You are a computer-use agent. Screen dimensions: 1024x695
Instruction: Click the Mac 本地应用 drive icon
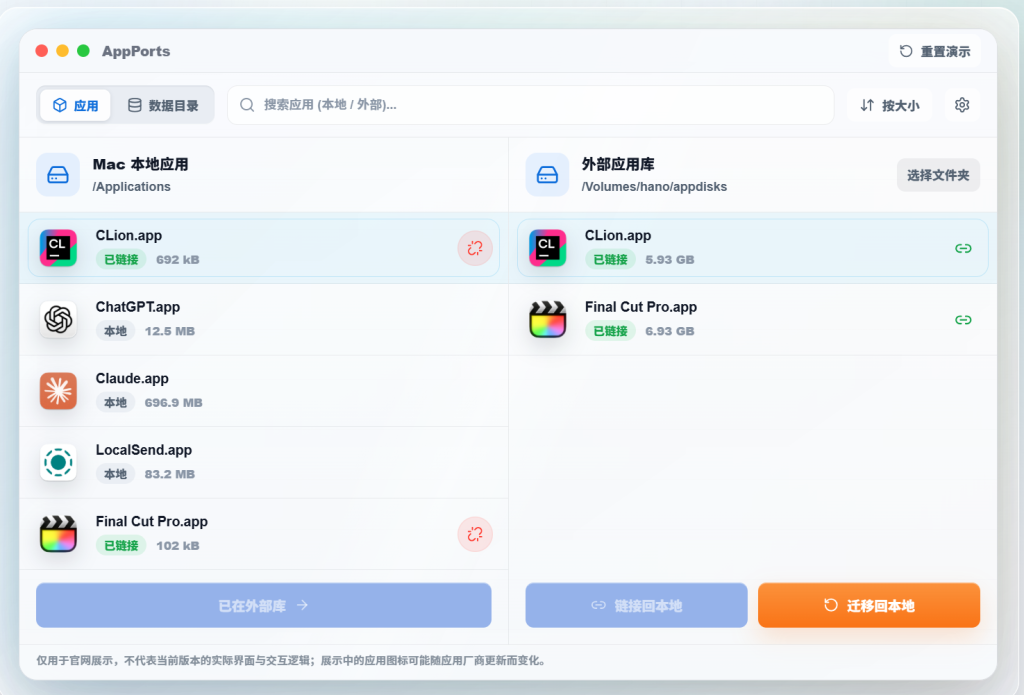pos(58,175)
